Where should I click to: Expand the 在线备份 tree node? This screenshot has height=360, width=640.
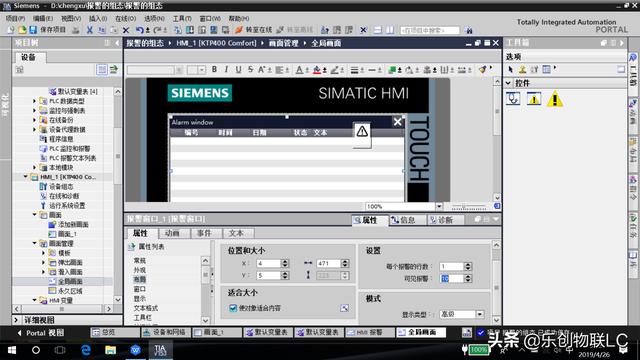(34, 120)
